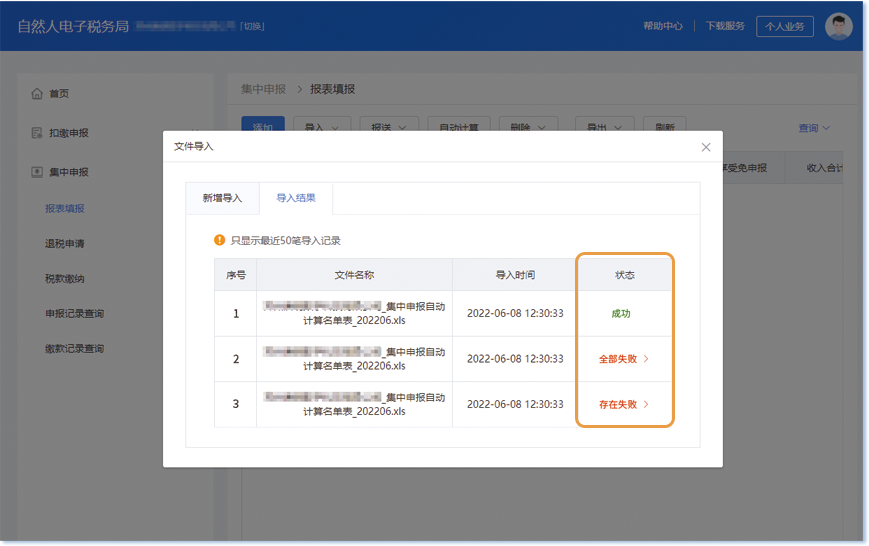Select the 导入结果 tab
This screenshot has height=546, width=869.
point(296,198)
